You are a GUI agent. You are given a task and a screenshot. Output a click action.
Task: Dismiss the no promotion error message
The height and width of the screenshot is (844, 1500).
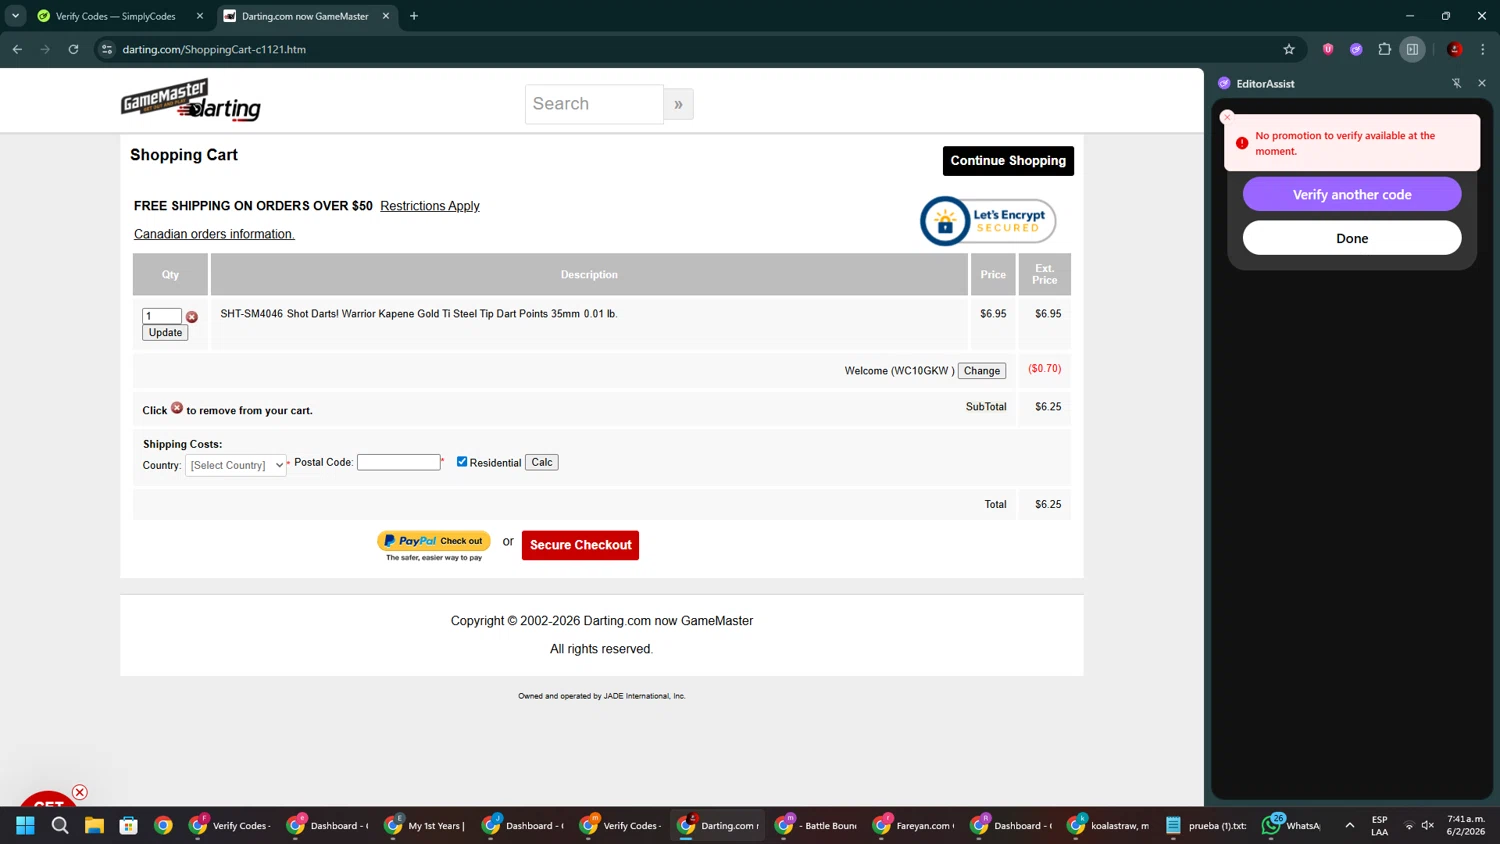1227,117
